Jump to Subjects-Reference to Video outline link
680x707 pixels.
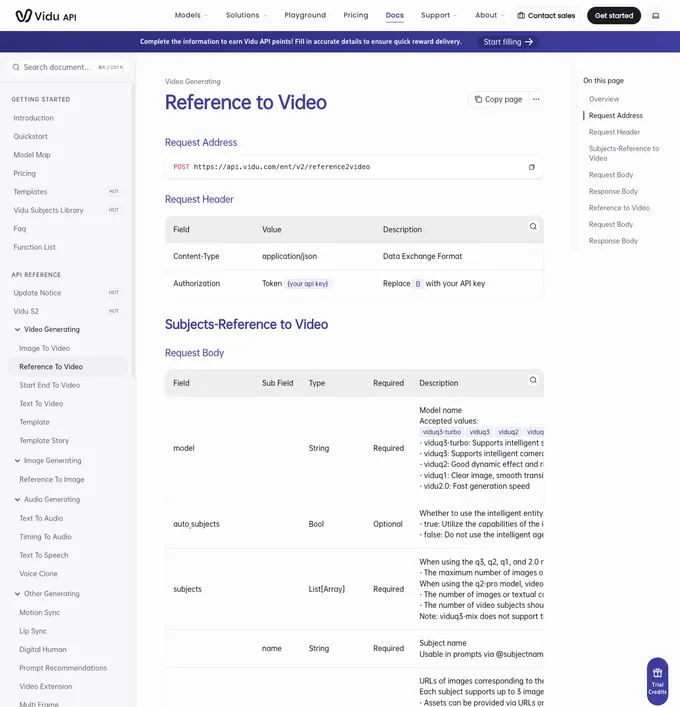[624, 153]
